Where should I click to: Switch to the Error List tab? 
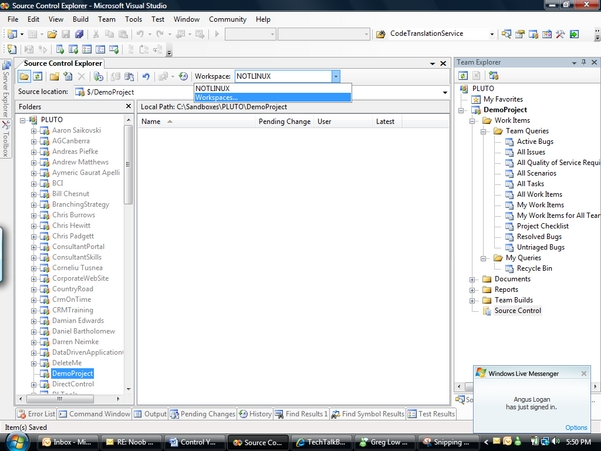(36, 414)
